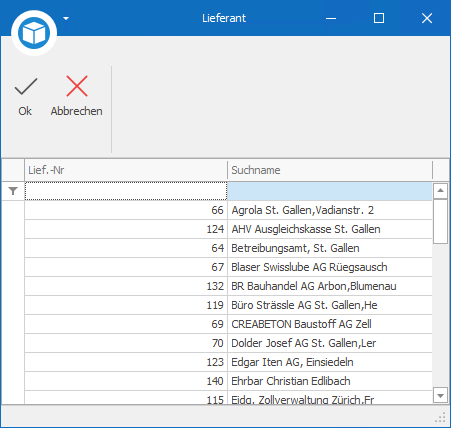Click supplier number 123 cell
The height and width of the screenshot is (428, 451).
(126, 362)
